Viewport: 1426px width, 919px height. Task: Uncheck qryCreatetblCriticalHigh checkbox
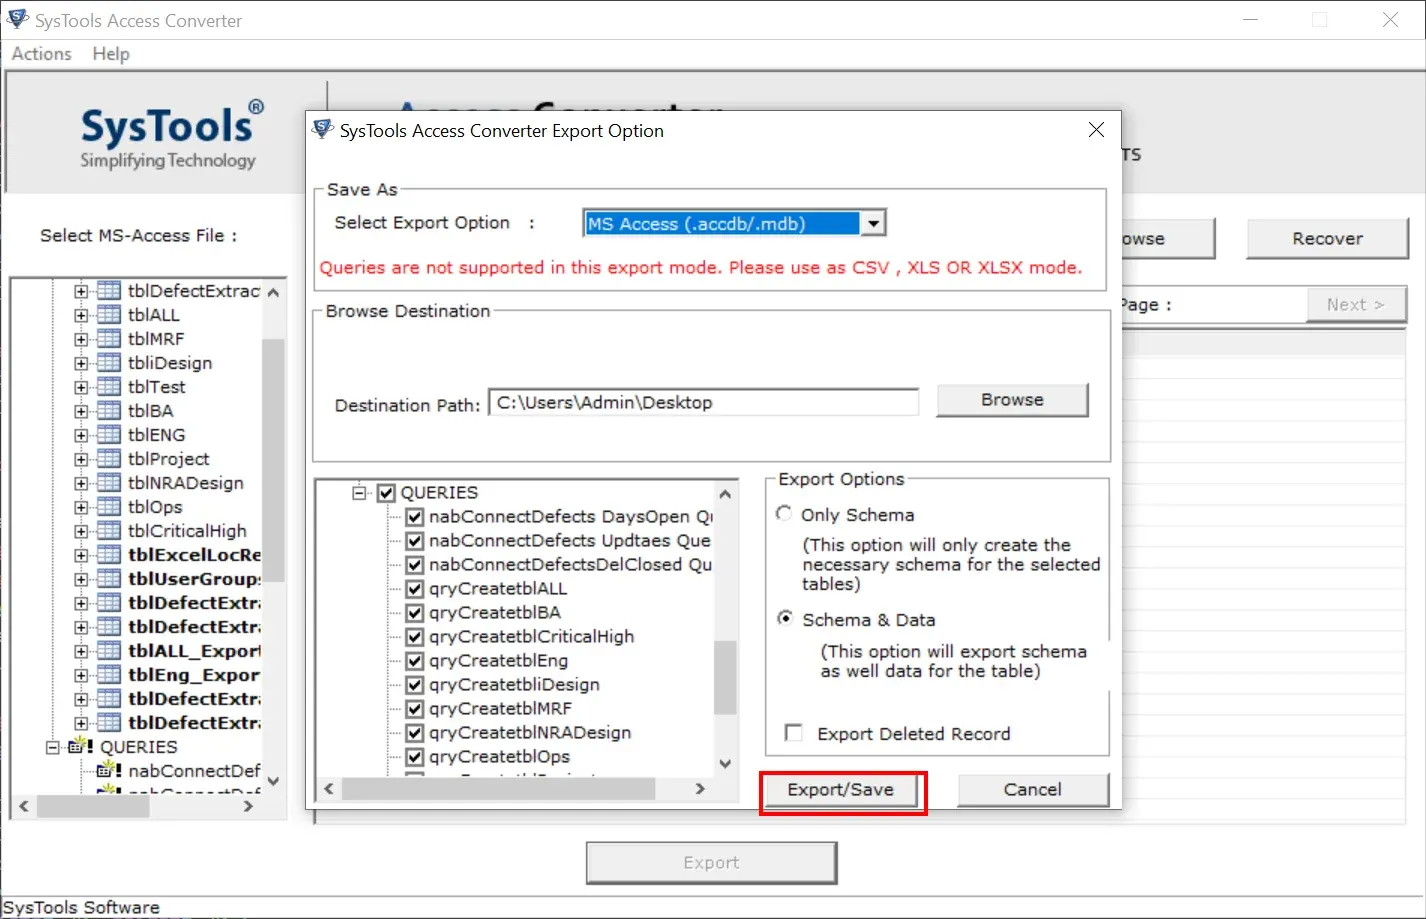[415, 637]
